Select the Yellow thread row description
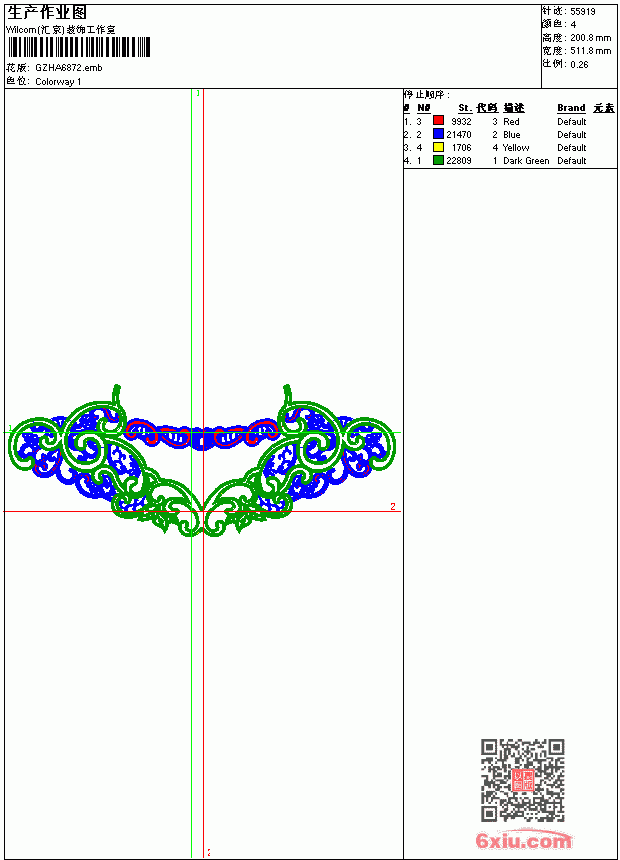The image size is (620, 860). [x=516, y=148]
